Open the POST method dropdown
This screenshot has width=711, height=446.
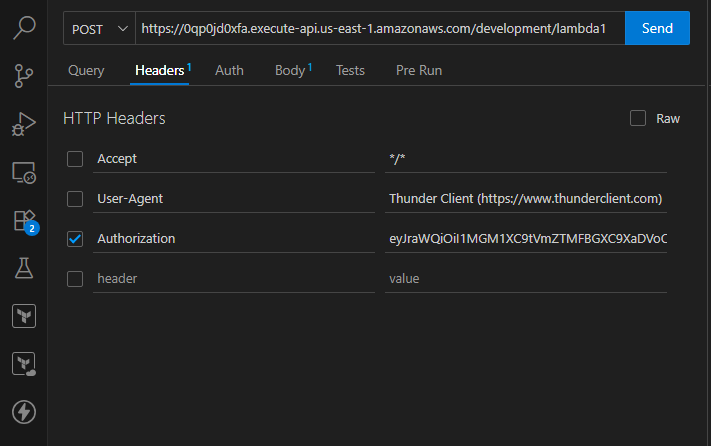pyautogui.click(x=99, y=29)
